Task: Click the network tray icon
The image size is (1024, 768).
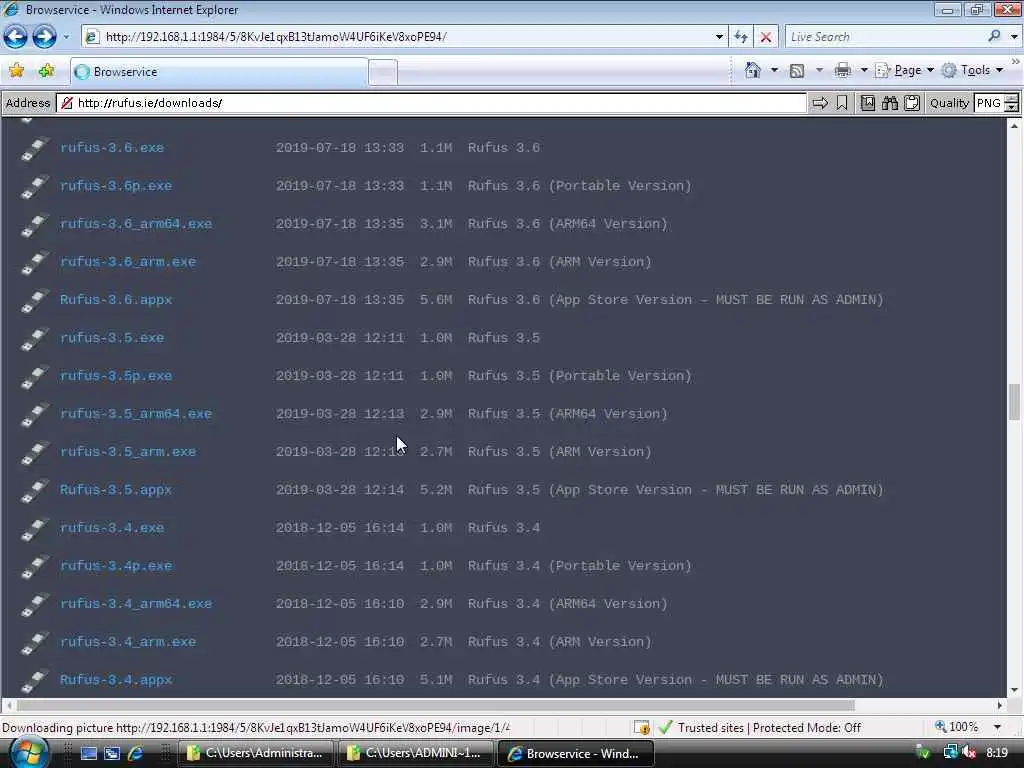Action: pos(950,753)
